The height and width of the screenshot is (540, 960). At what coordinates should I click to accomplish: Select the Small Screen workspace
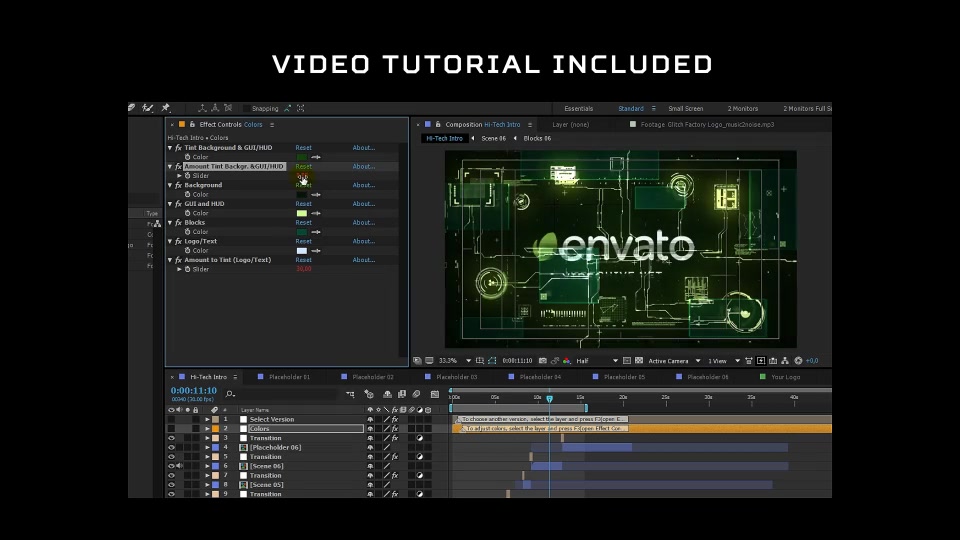pyautogui.click(x=686, y=108)
